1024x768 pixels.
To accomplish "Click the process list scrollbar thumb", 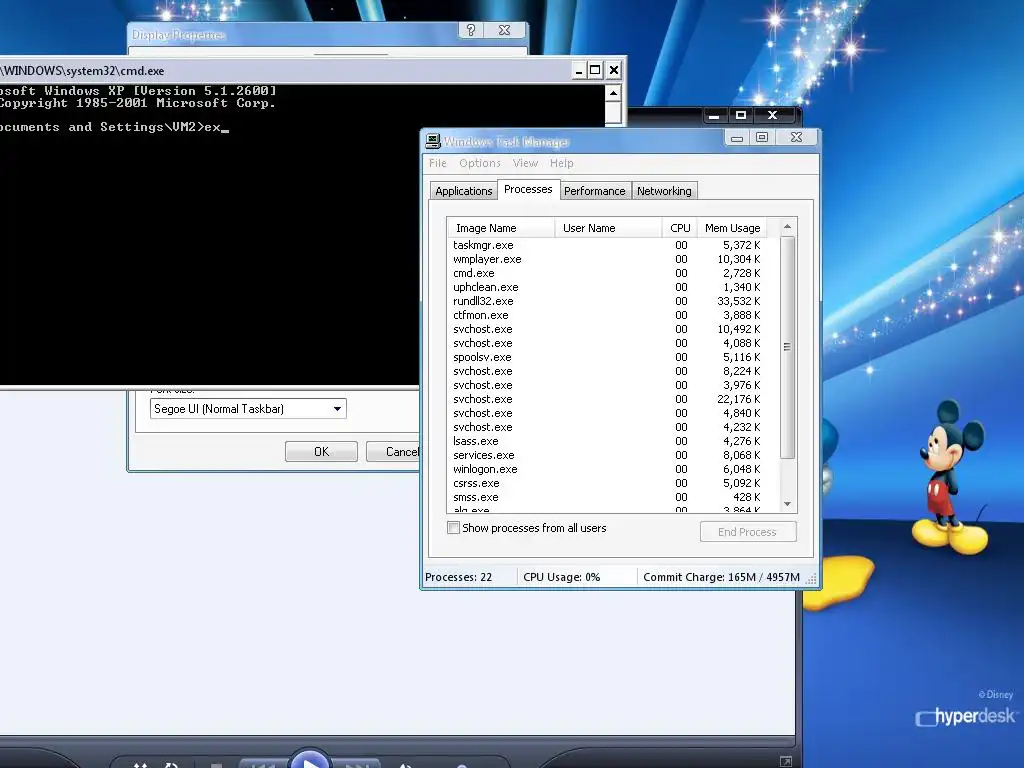I will [788, 347].
